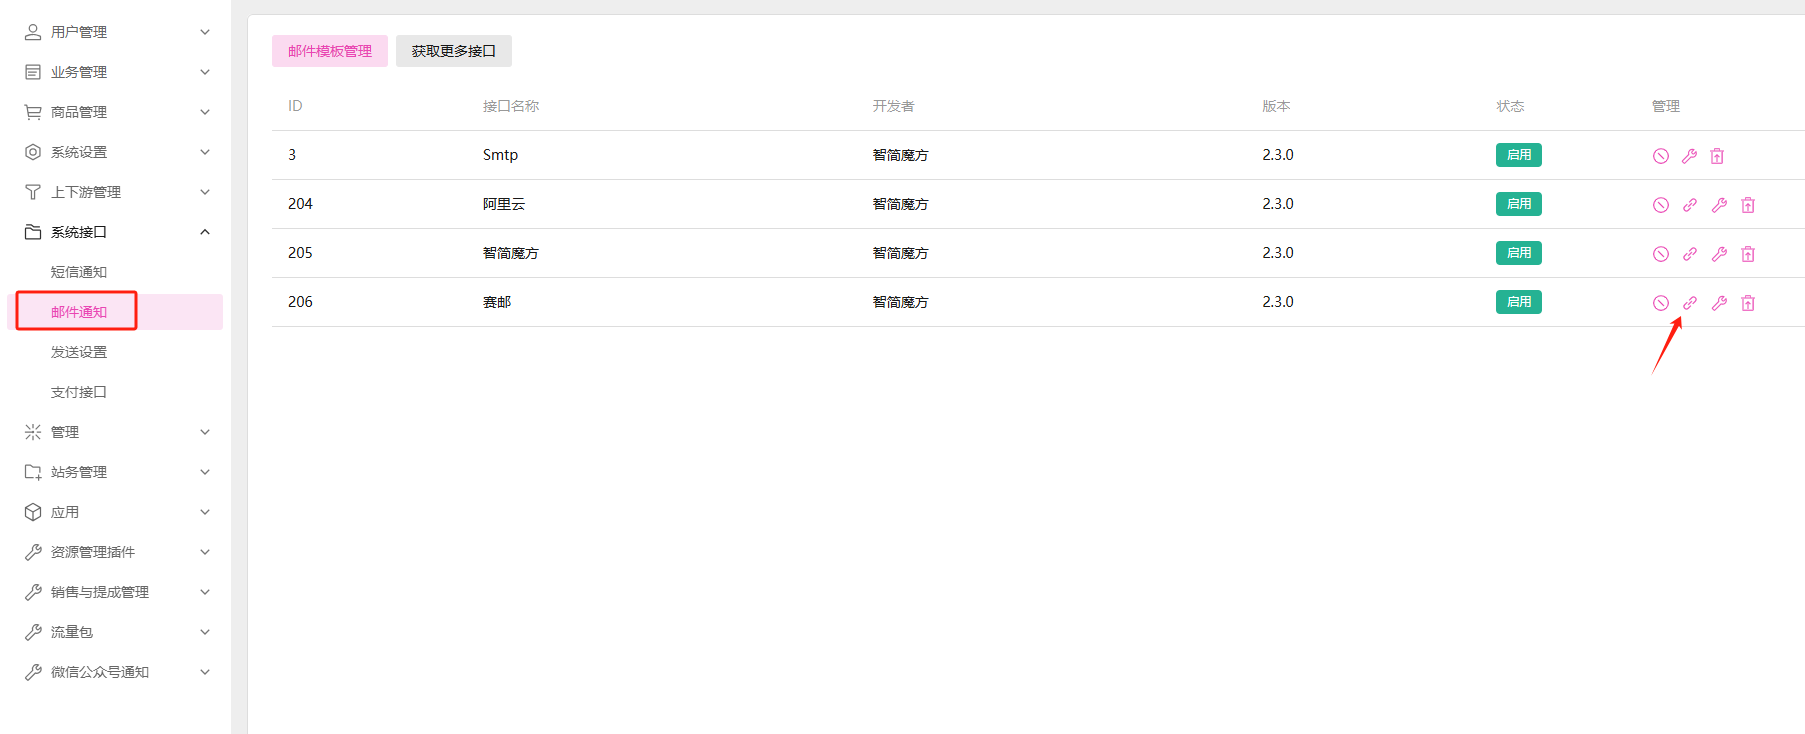Click the trash icon for row 205
Viewport: 1805px width, 734px height.
pos(1748,254)
